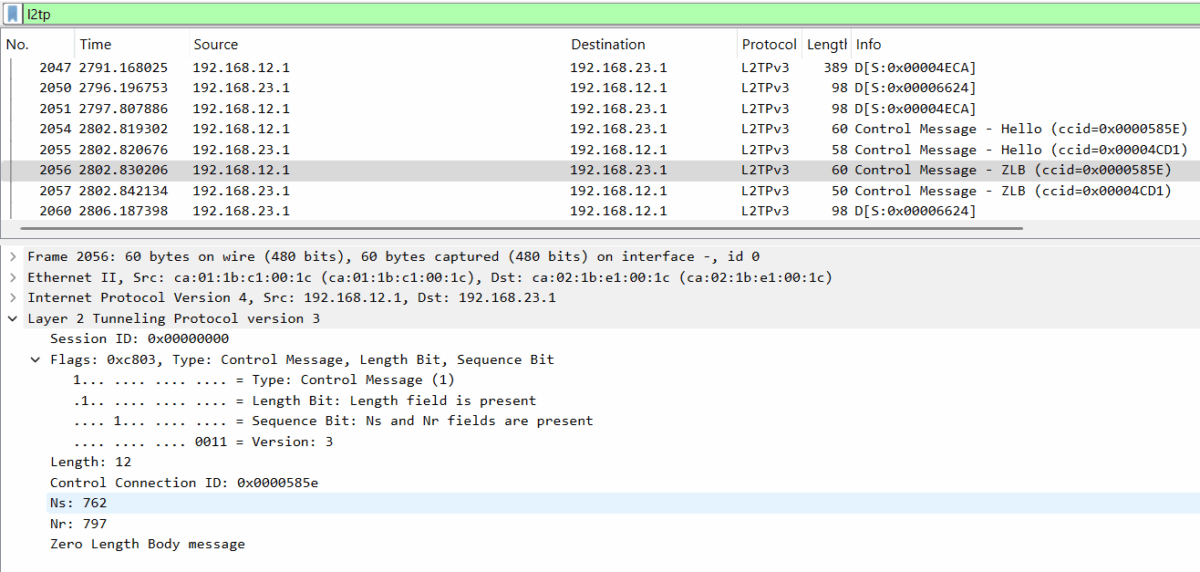Collapse Layer 2 Tunneling Protocol version 3
1200x572 pixels.
tap(12, 318)
